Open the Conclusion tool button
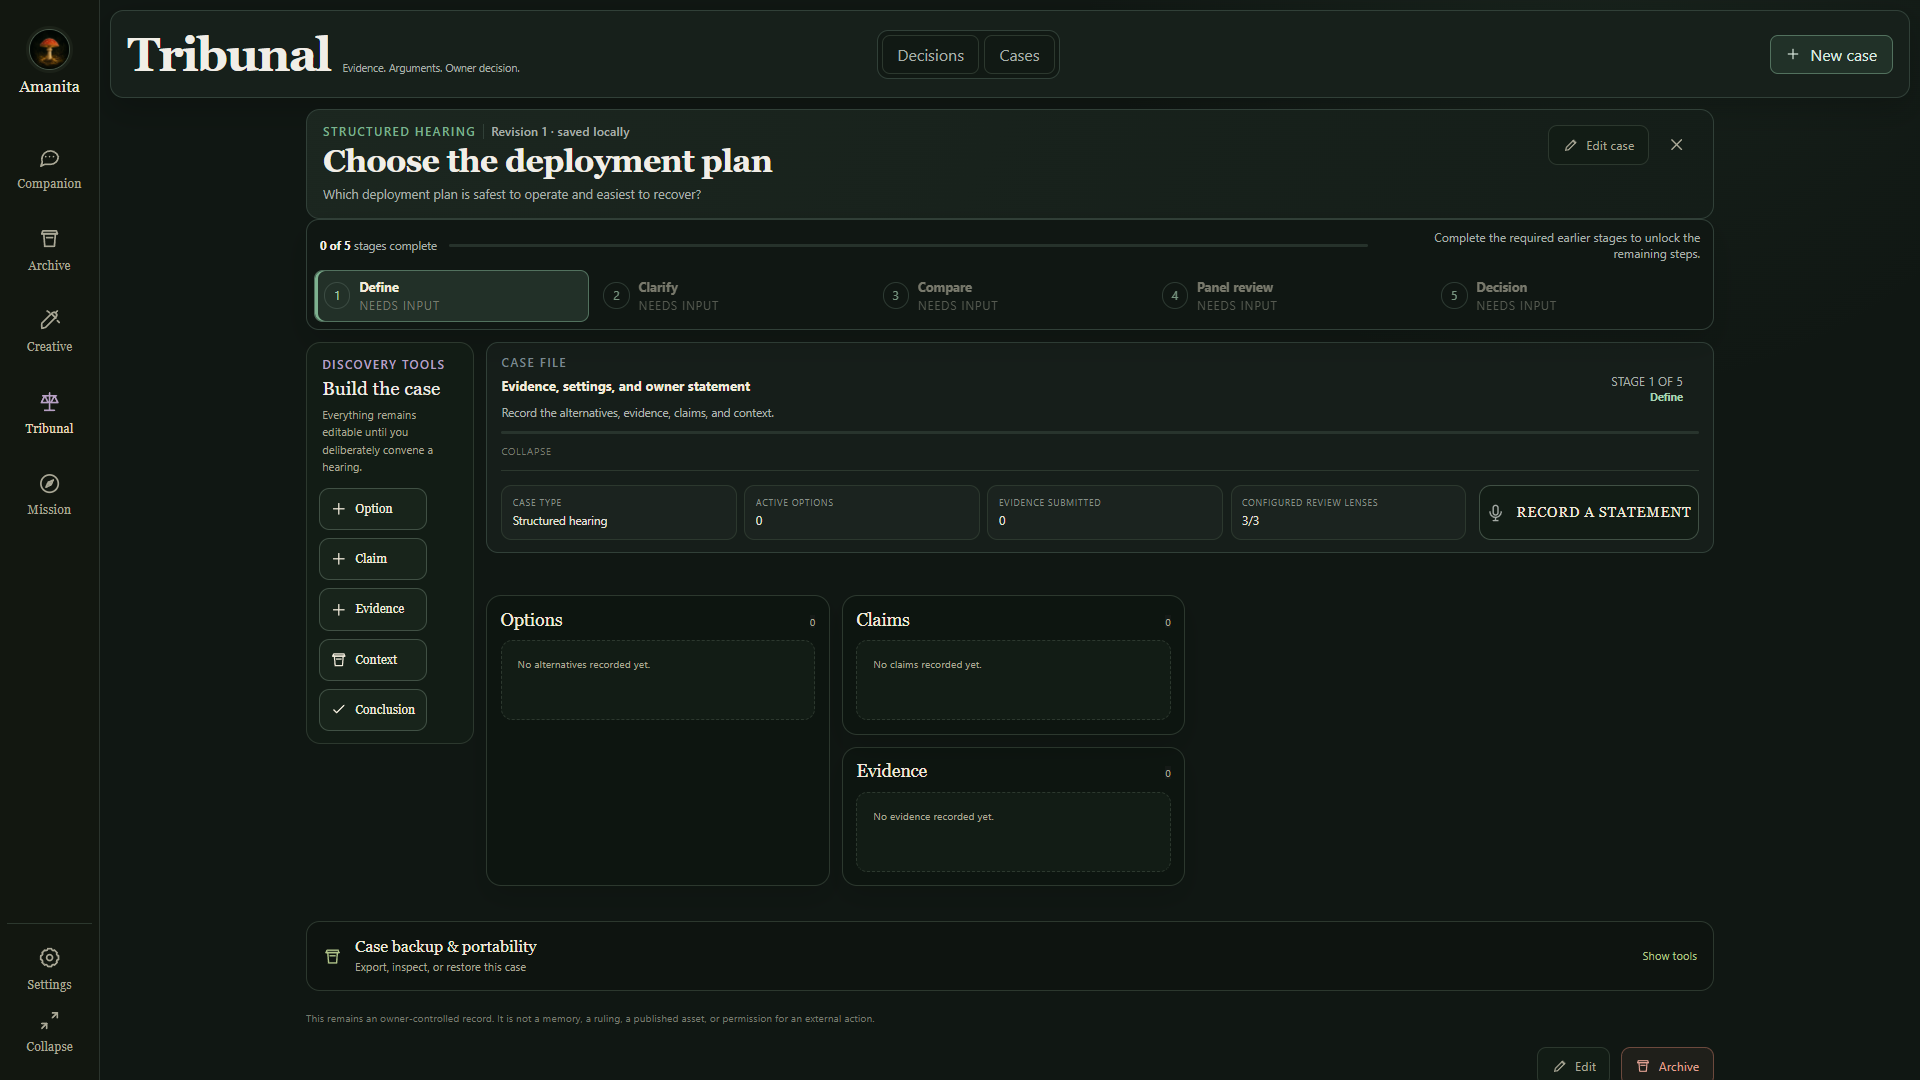1920x1080 pixels. coord(373,710)
